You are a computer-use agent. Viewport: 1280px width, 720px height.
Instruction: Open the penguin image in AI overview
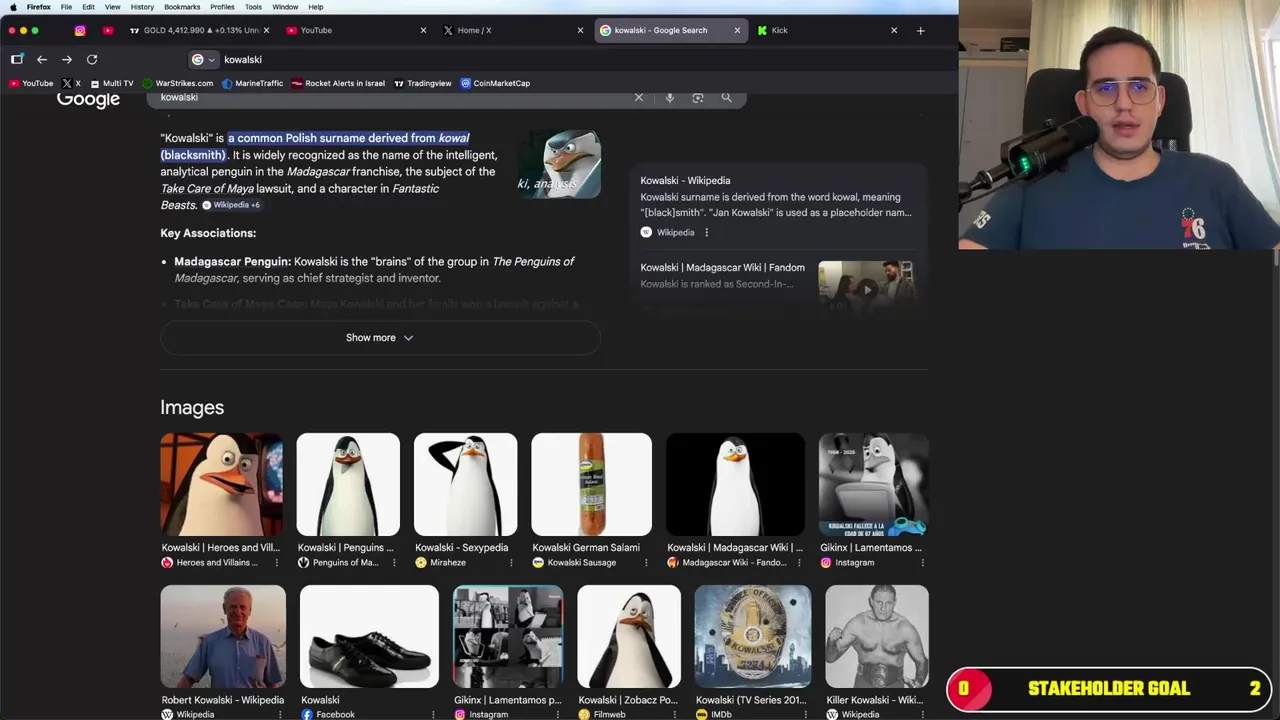(559, 163)
